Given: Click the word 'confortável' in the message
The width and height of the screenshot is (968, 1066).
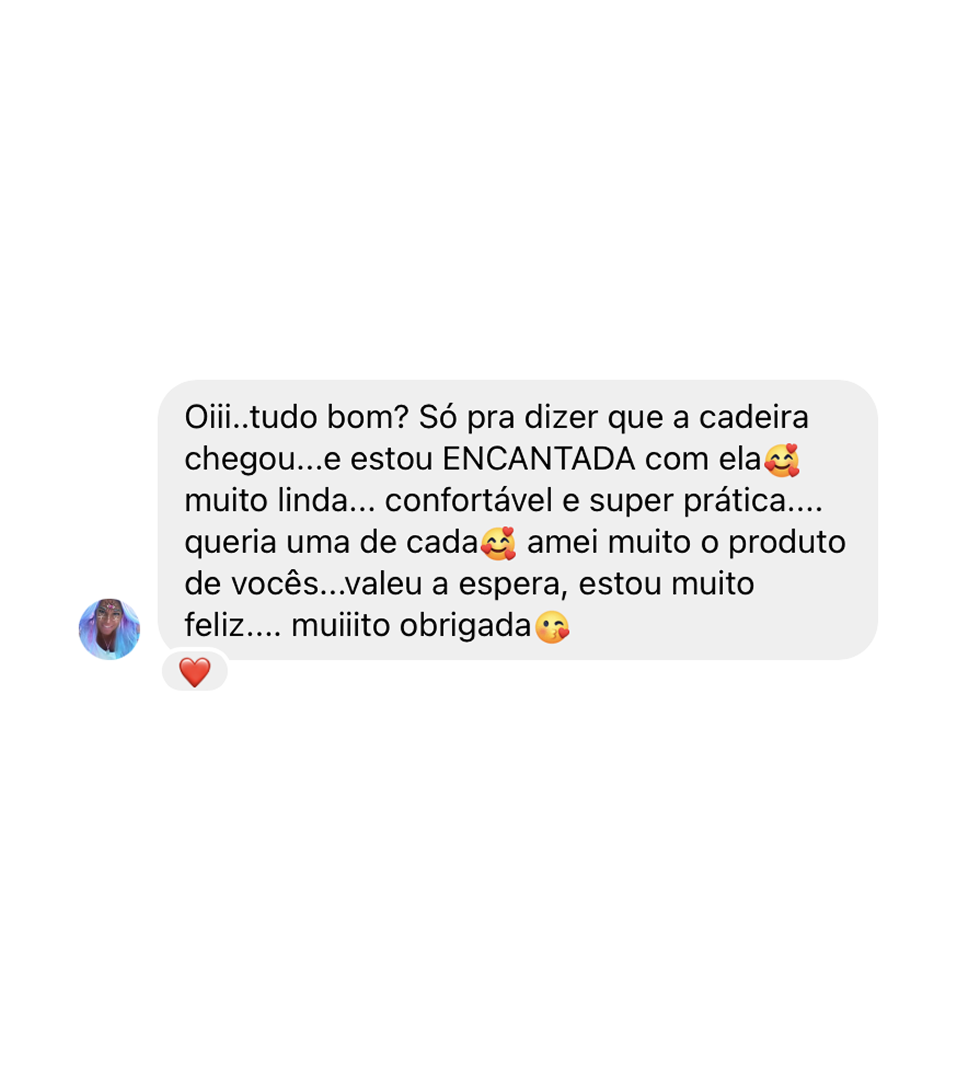Looking at the screenshot, I should point(468,500).
